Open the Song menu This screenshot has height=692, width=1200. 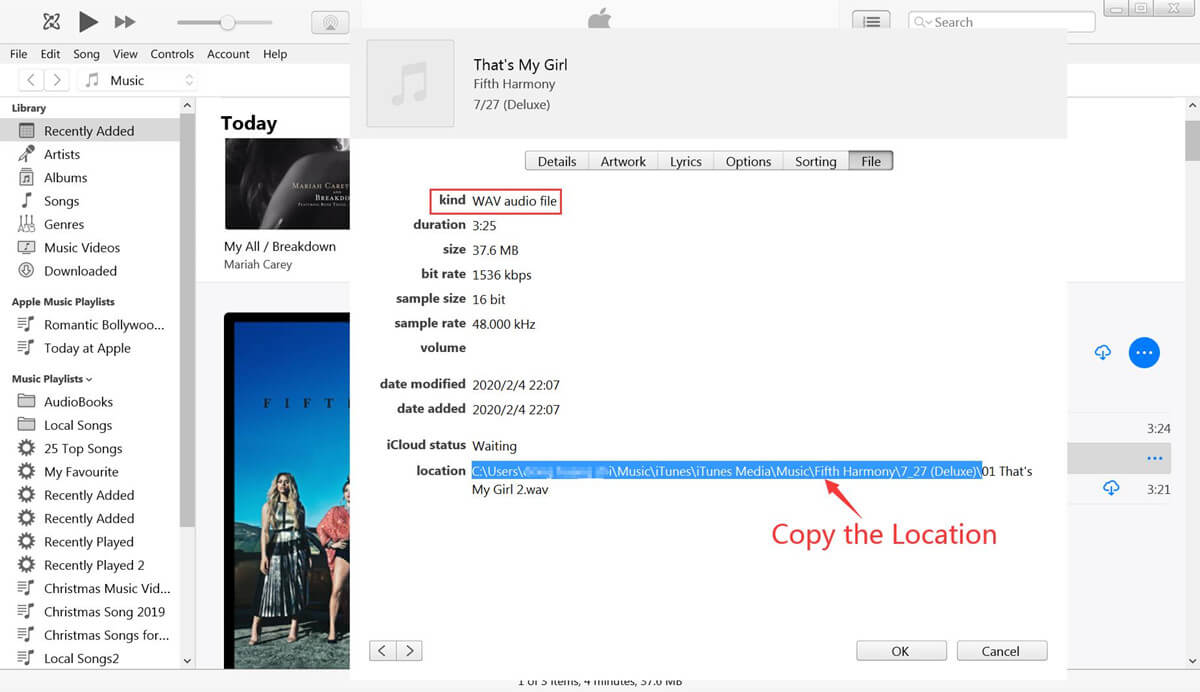[86, 54]
